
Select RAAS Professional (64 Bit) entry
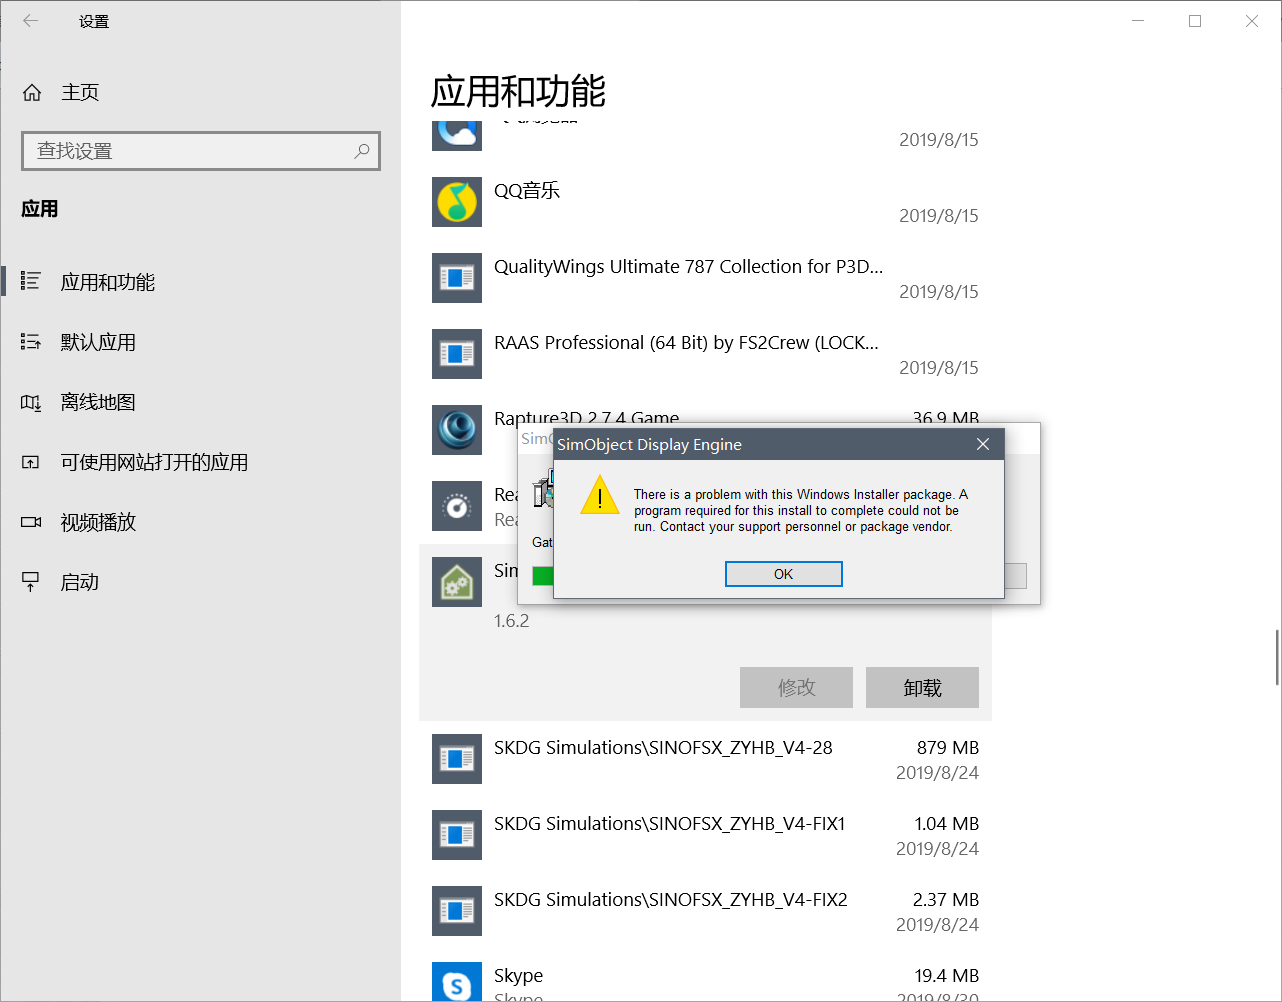coord(705,354)
